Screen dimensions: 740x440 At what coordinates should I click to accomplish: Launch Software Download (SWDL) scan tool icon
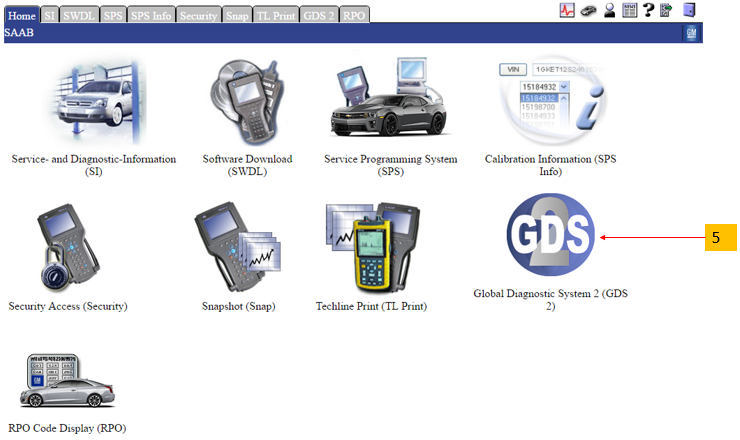tap(247, 100)
